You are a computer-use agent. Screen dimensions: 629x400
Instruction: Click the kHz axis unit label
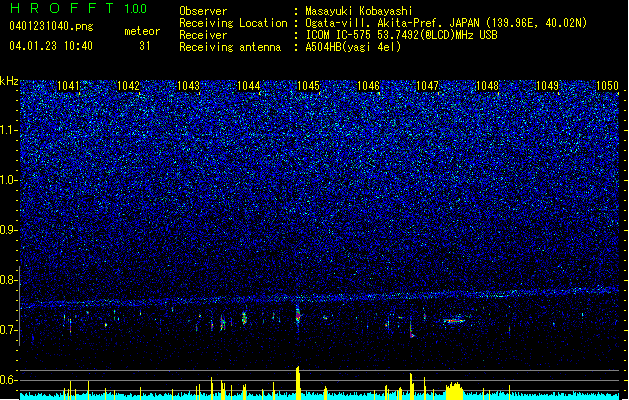tap(9, 81)
